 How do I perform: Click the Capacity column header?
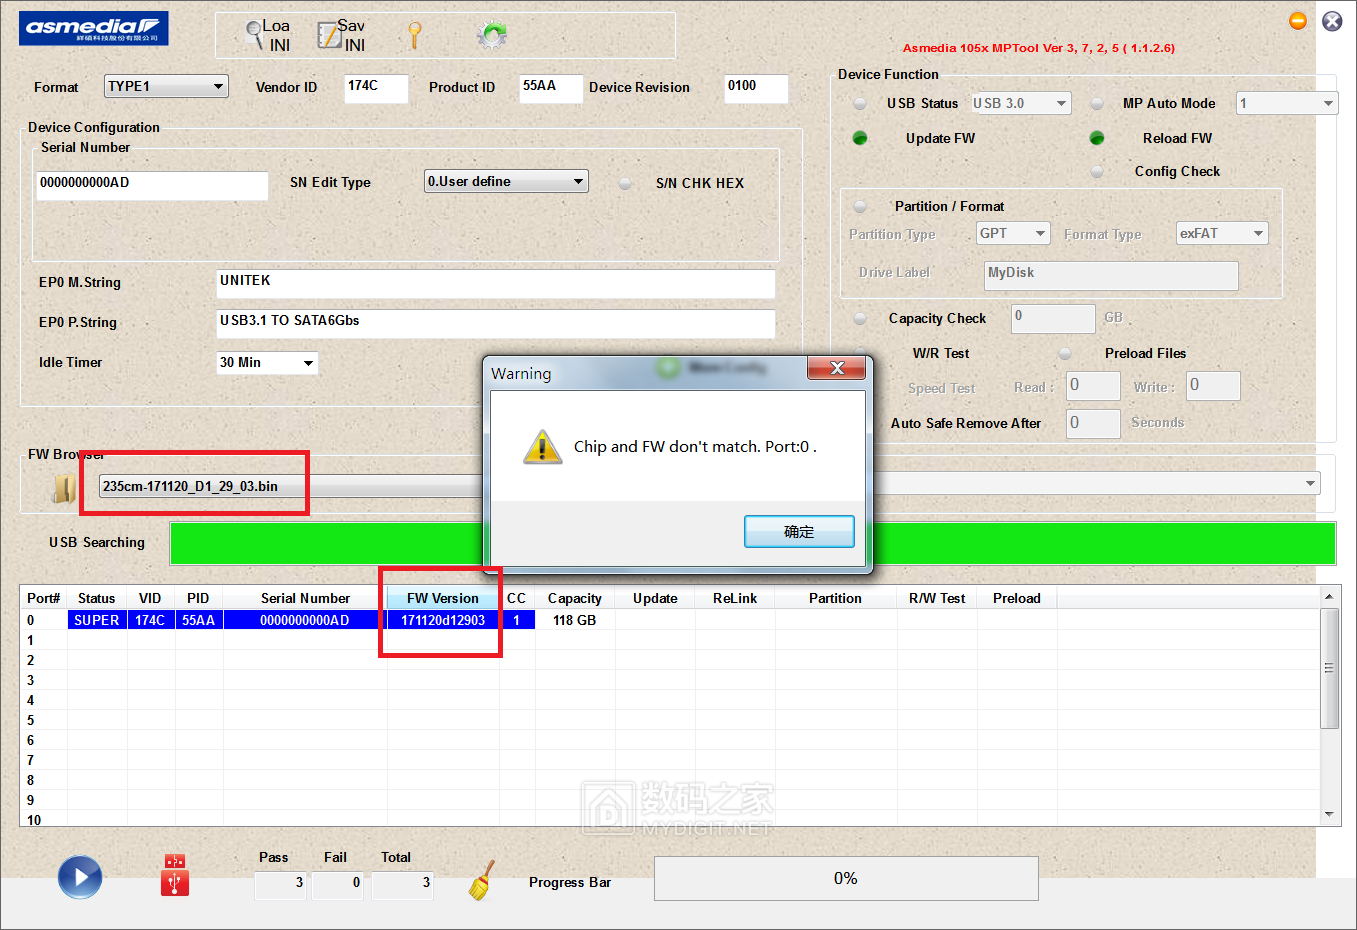574,598
